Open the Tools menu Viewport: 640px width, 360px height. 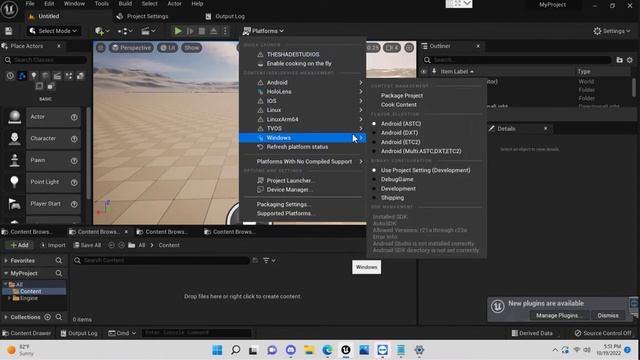click(x=102, y=4)
